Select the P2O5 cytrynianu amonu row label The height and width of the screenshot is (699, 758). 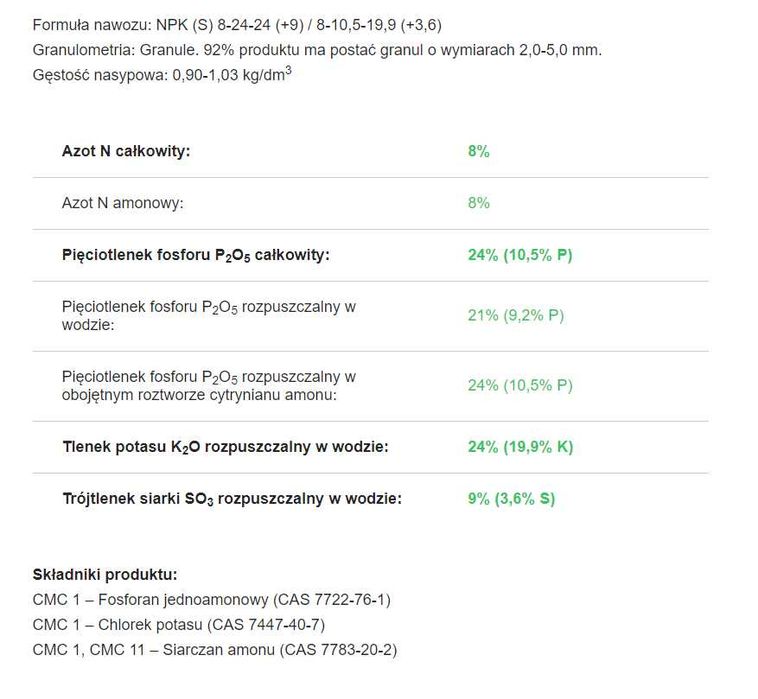pos(208,385)
